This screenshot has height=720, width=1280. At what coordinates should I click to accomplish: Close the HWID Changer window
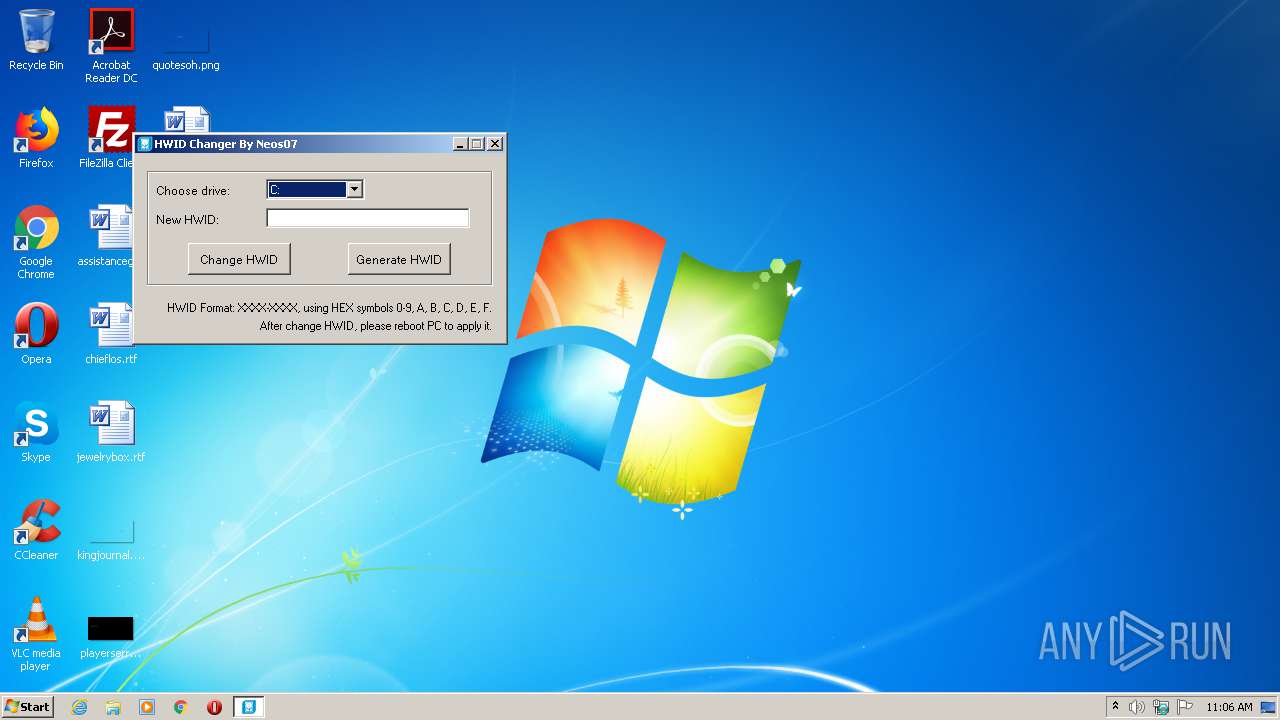[x=494, y=144]
